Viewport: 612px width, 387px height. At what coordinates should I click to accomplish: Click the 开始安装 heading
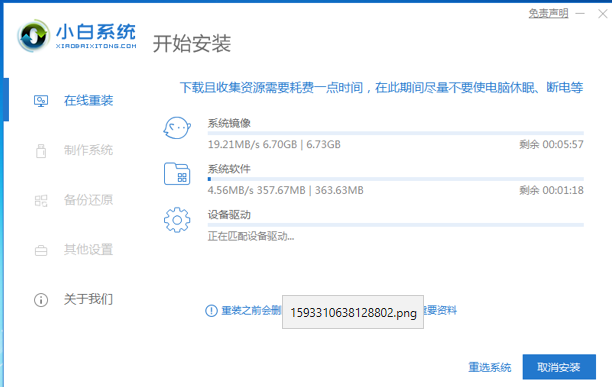click(x=192, y=43)
